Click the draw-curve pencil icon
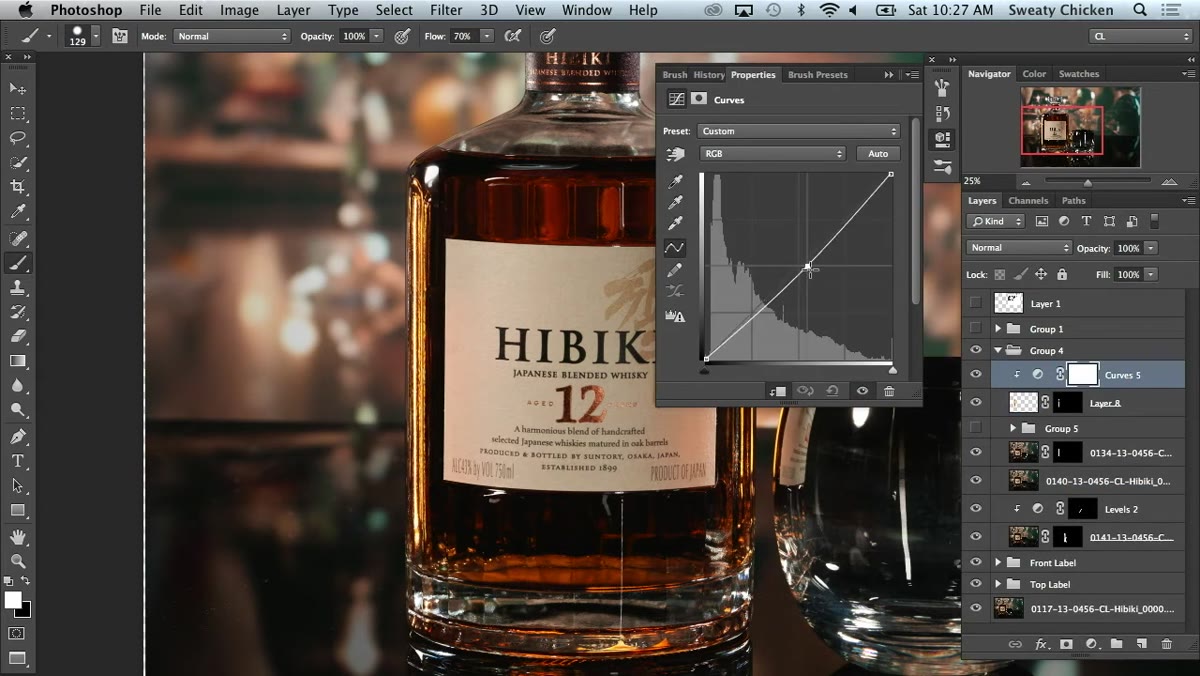 point(676,270)
